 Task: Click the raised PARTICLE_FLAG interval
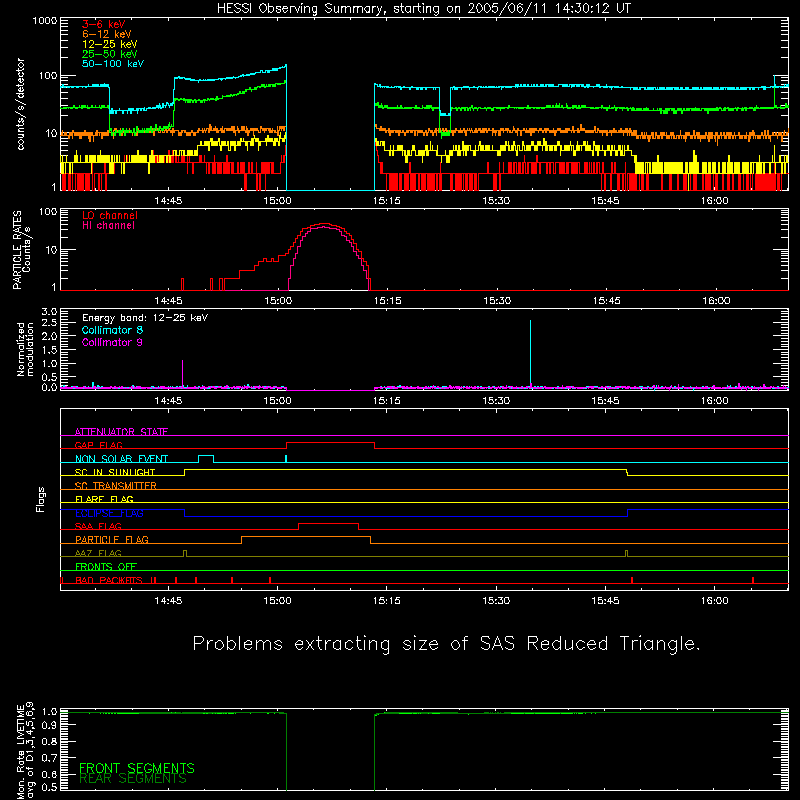point(306,537)
